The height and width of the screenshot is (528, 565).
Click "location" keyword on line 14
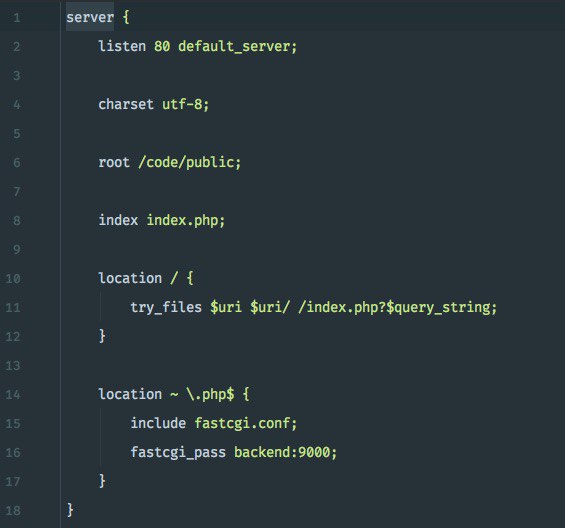click(130, 394)
